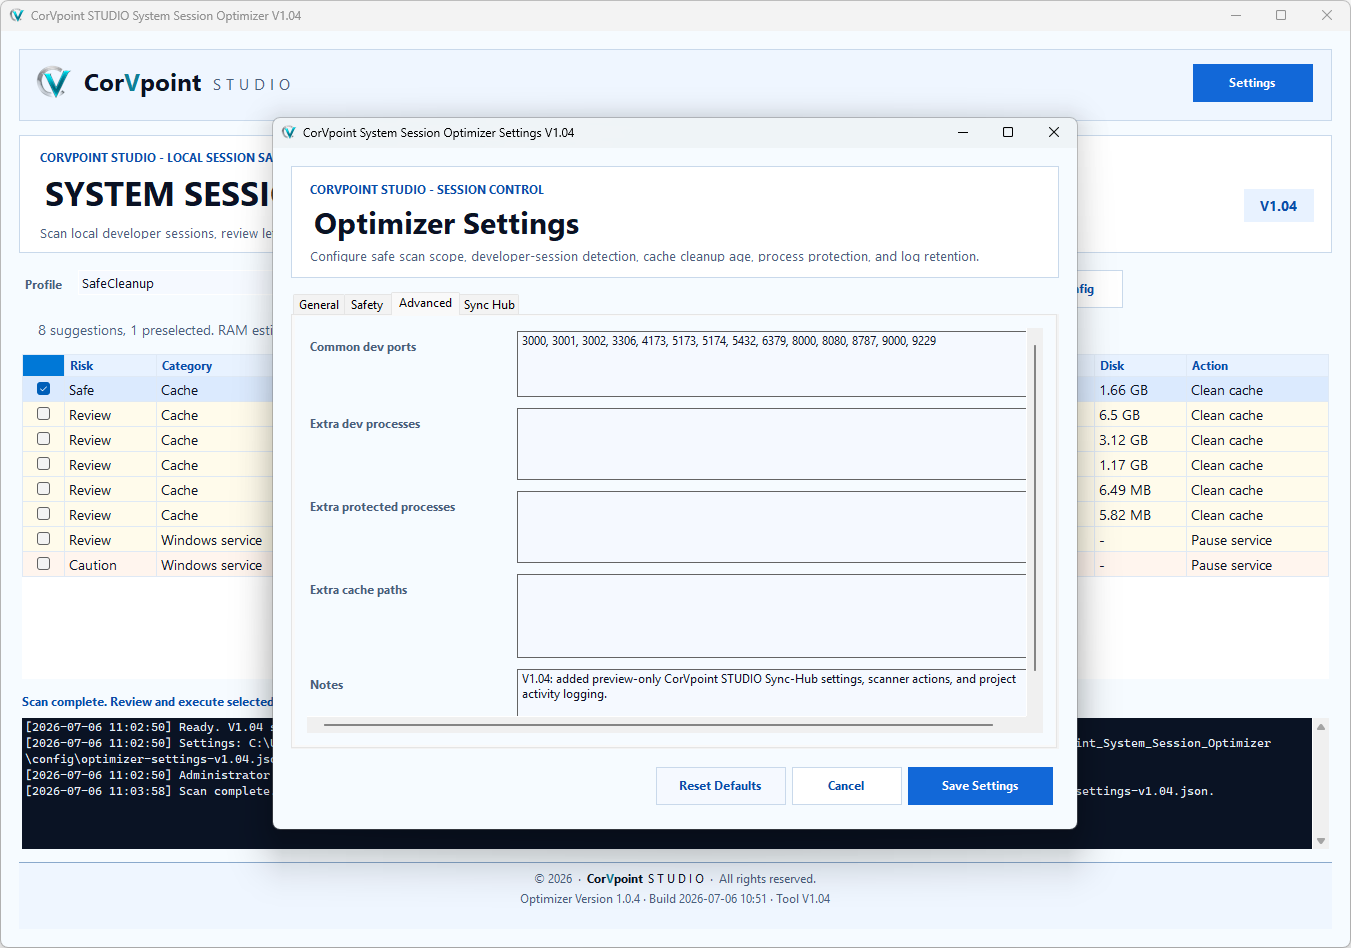Check the Review row with 3.12 GB disk
1351x948 pixels.
(43, 439)
